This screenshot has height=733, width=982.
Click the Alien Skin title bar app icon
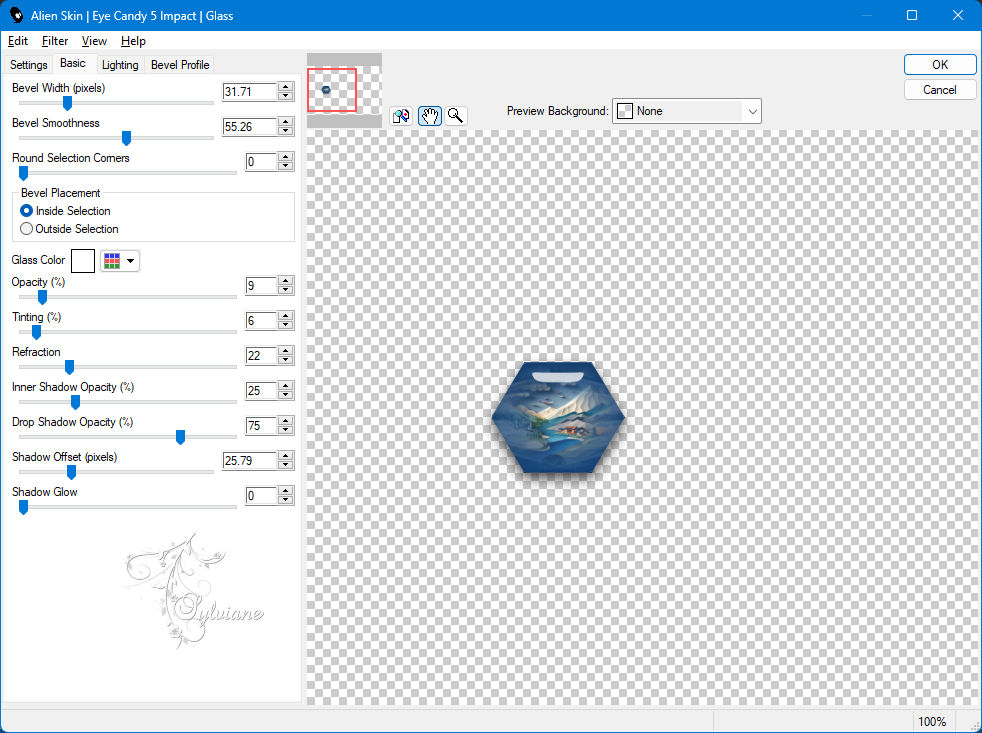tap(16, 15)
